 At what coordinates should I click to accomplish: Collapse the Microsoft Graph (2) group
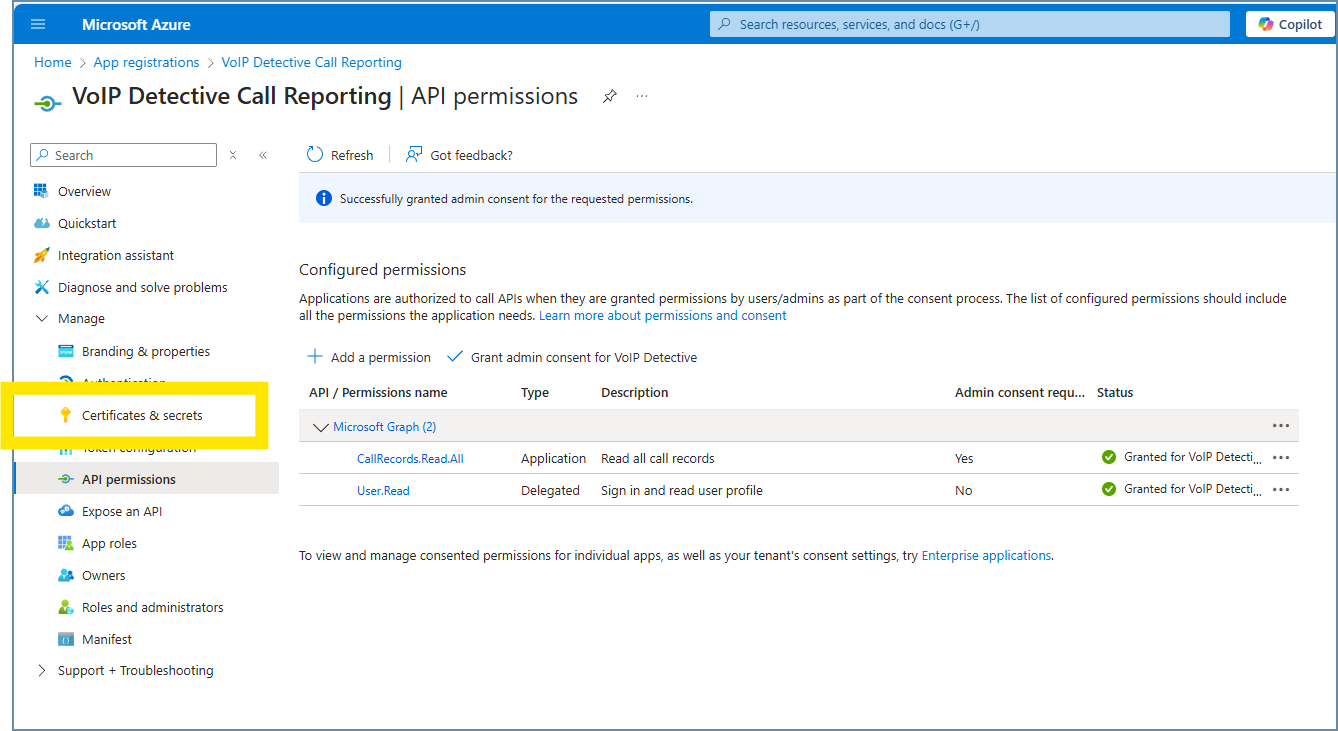click(320, 427)
